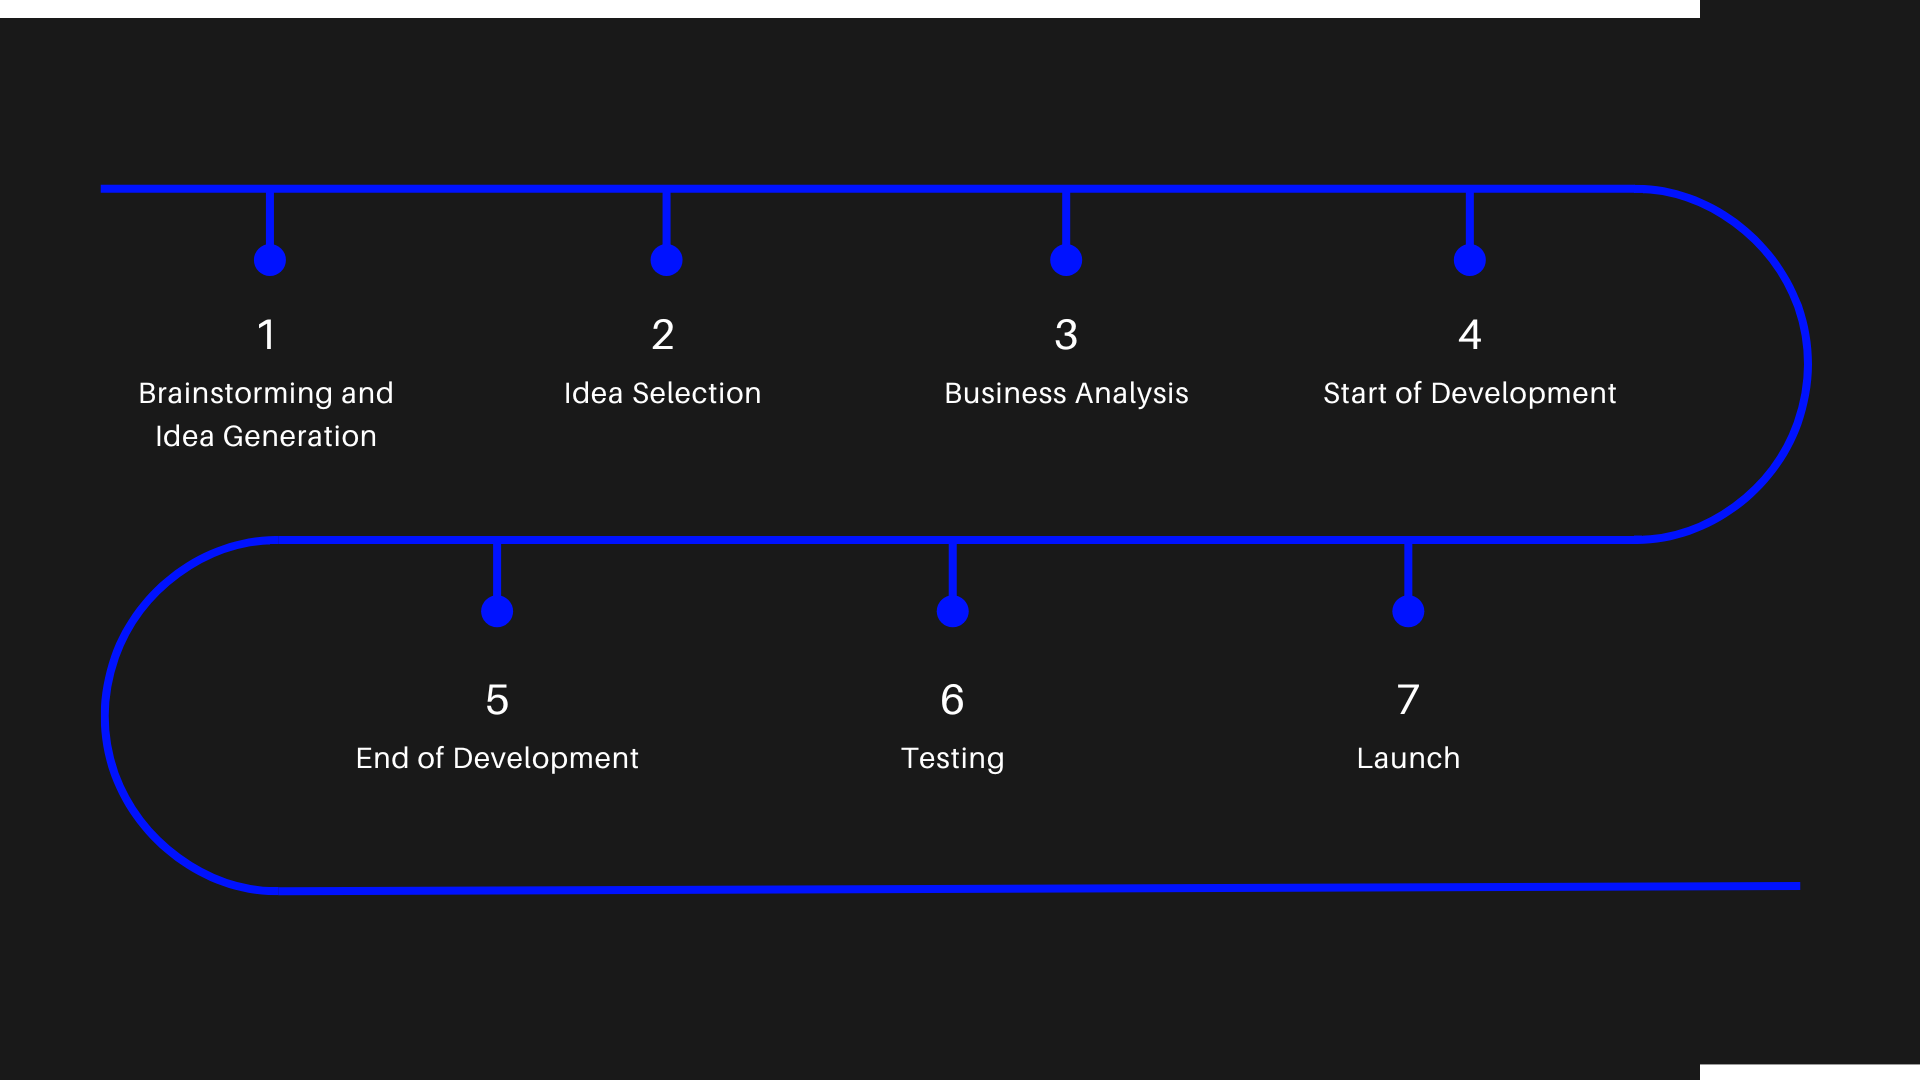Image resolution: width=1920 pixels, height=1080 pixels.
Task: Click the number 1 heading
Action: [x=266, y=335]
